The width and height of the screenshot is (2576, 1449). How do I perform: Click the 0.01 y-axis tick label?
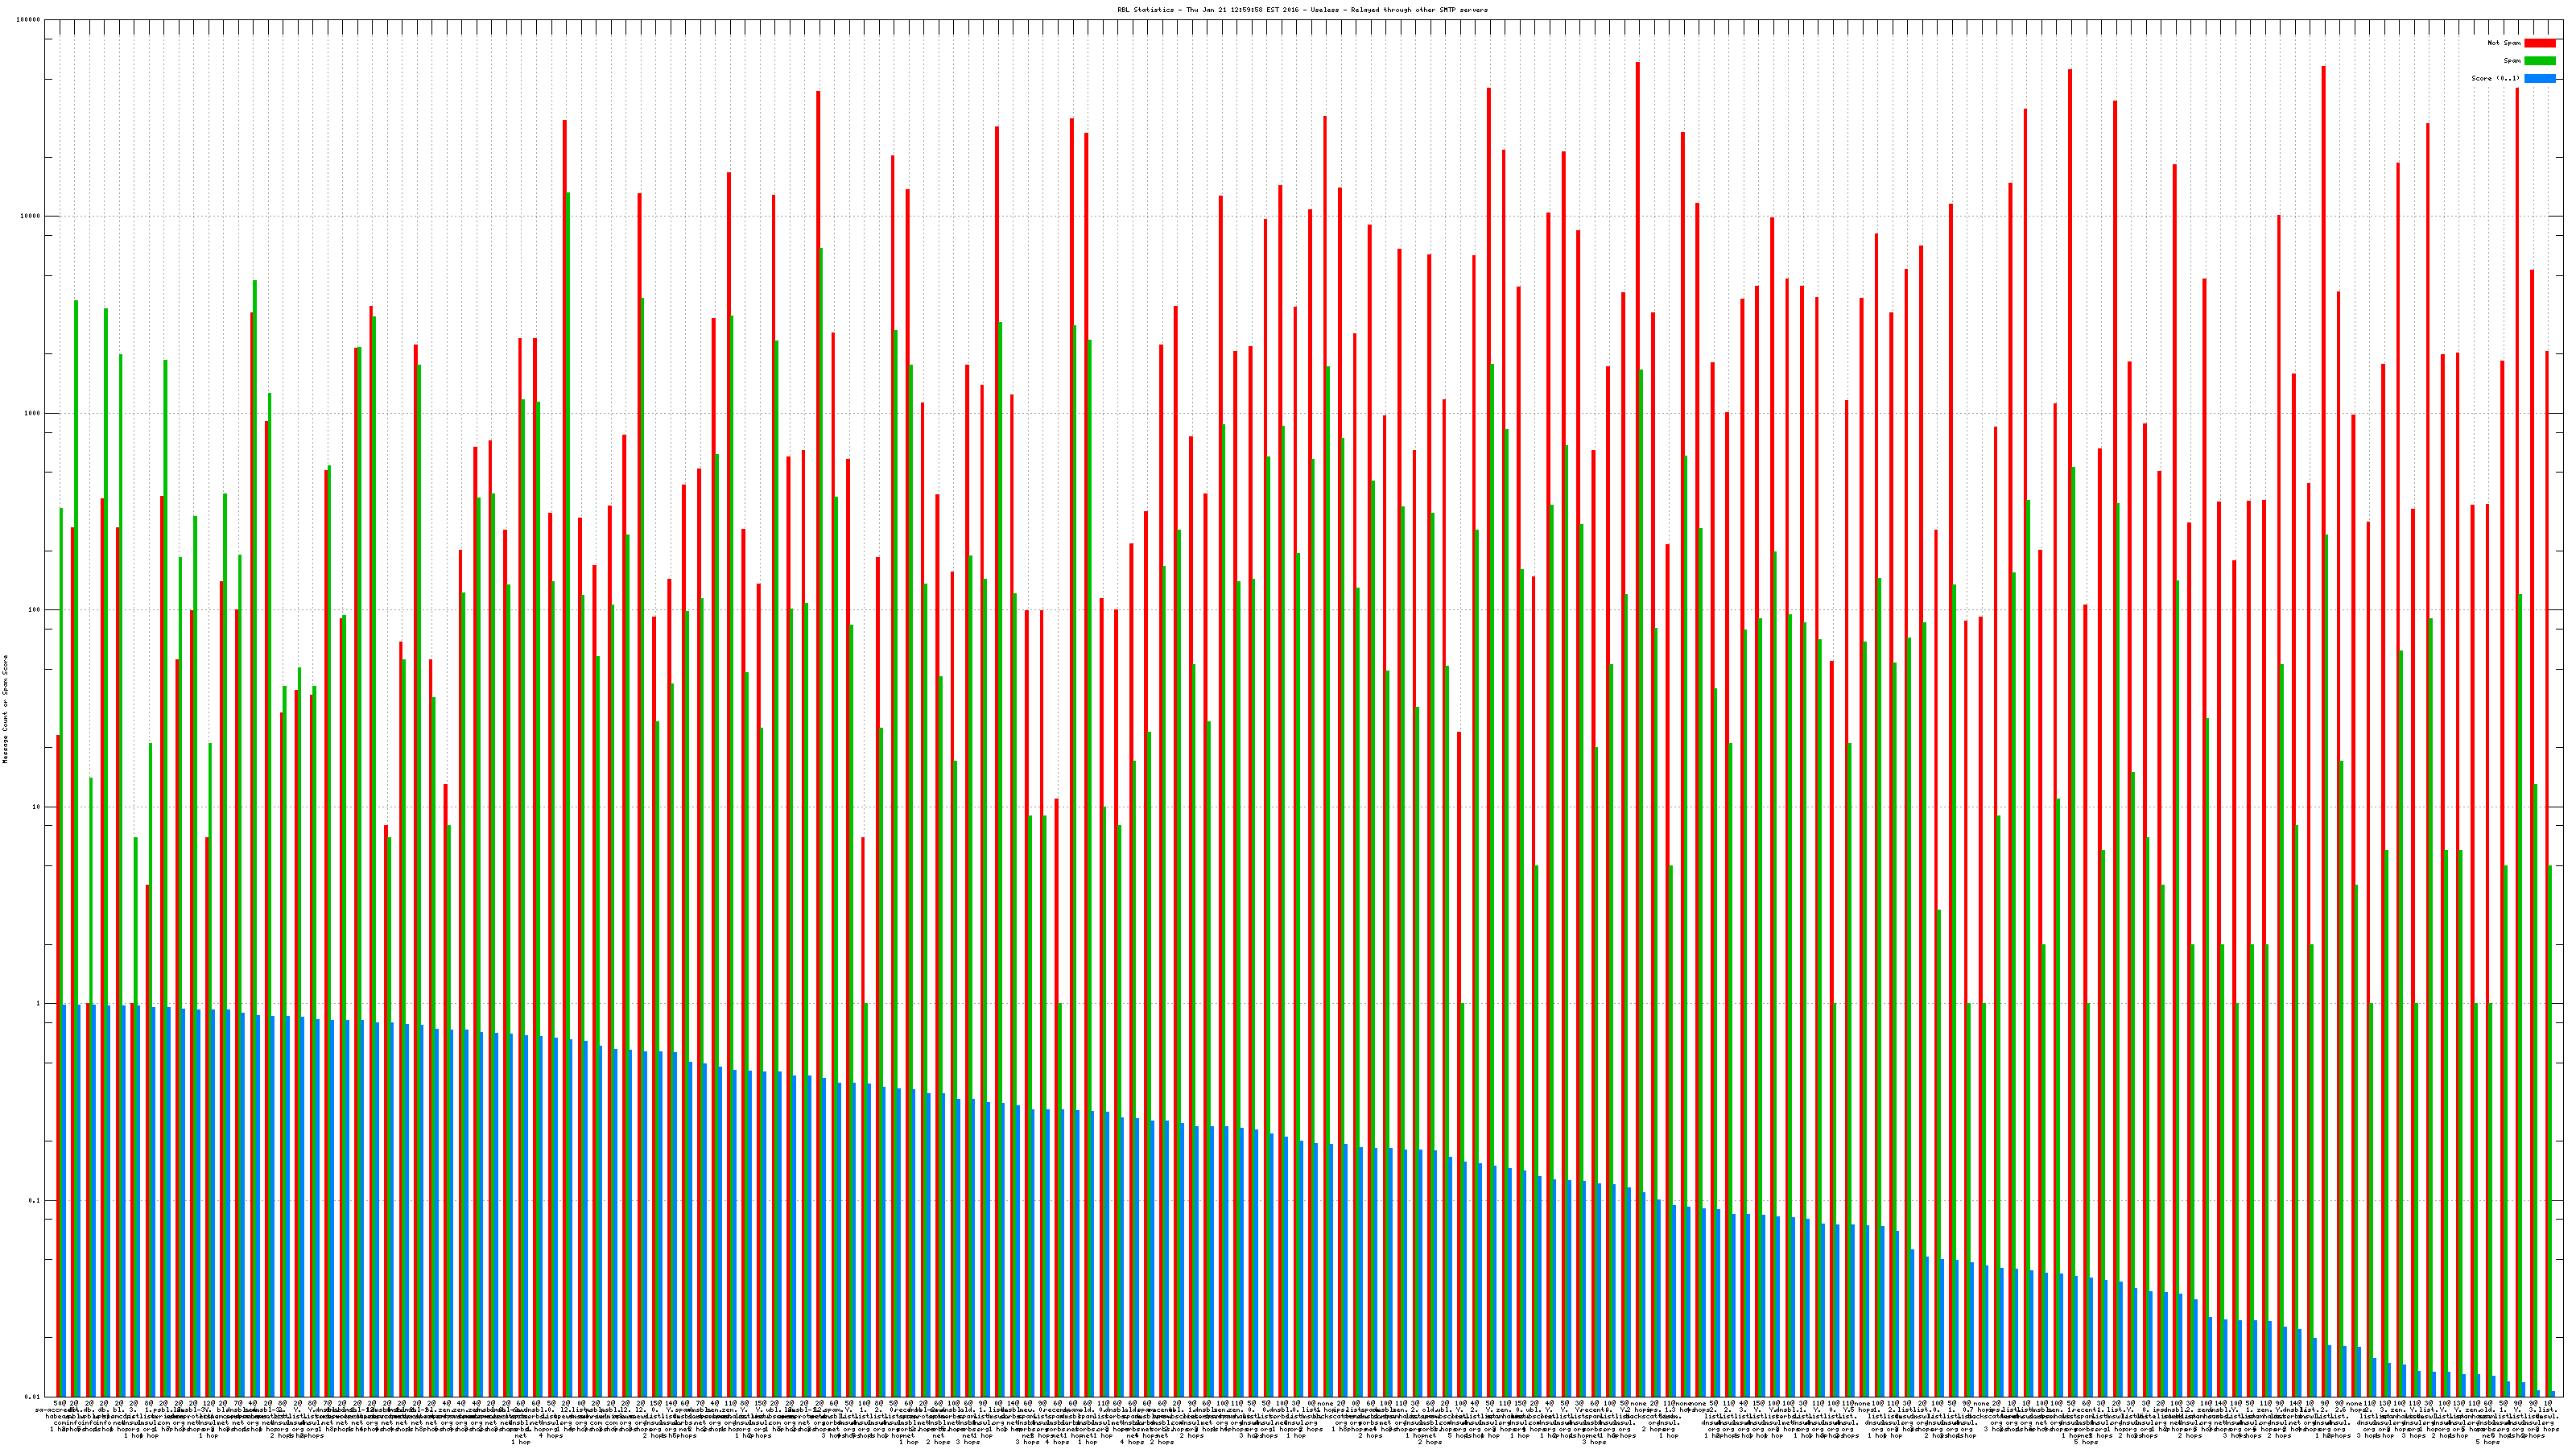(32, 1397)
